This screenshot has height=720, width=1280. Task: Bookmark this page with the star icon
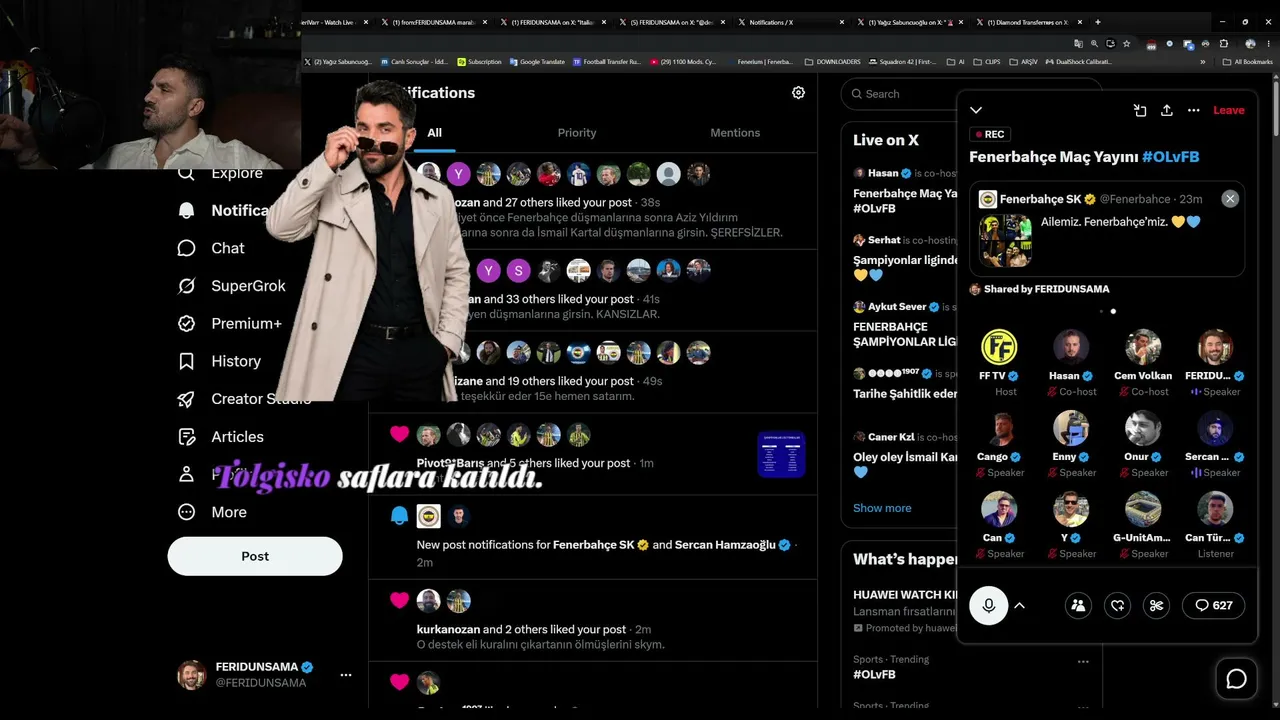pyautogui.click(x=1126, y=44)
